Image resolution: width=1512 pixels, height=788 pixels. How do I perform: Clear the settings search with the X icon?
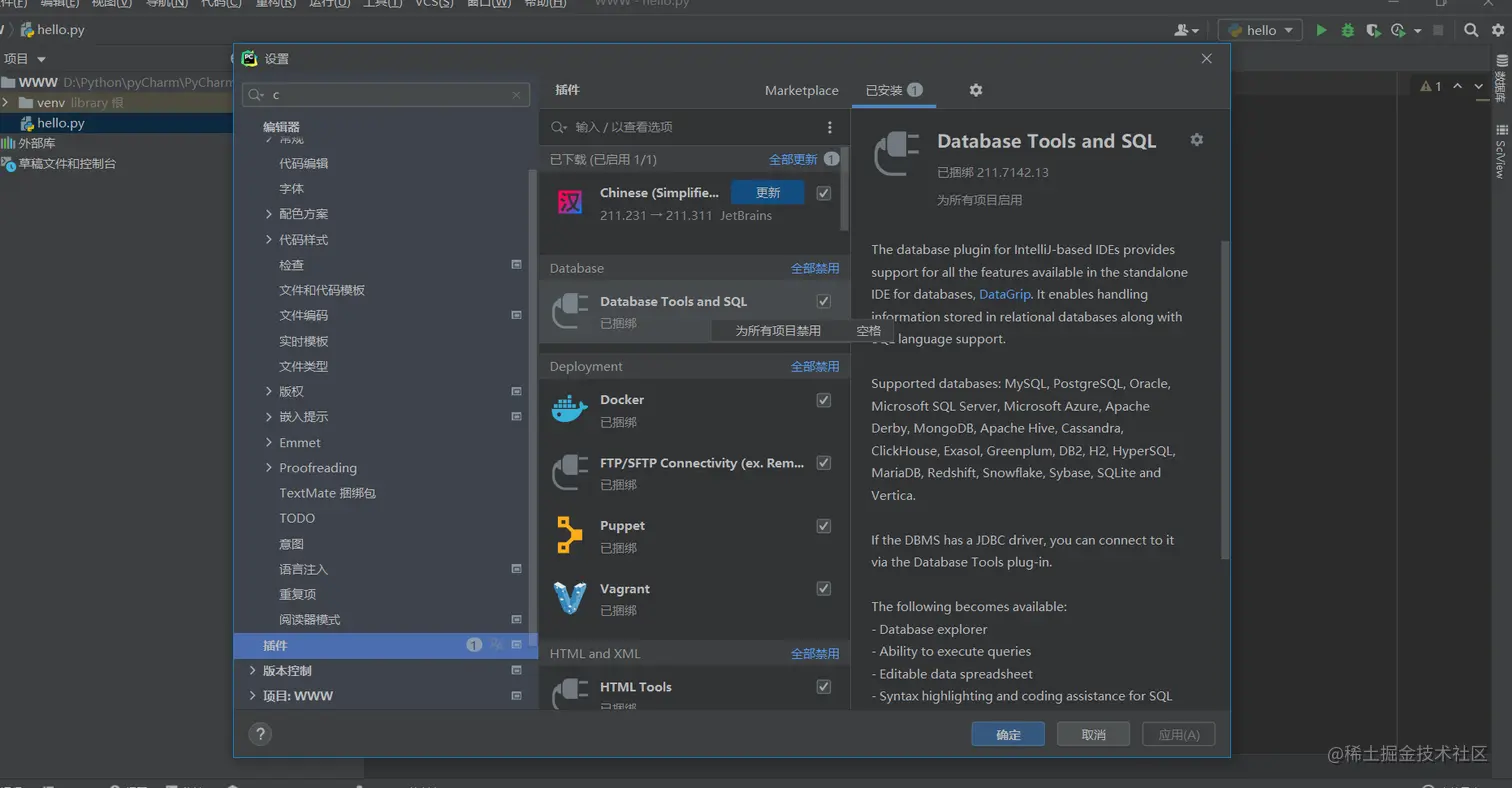(516, 95)
